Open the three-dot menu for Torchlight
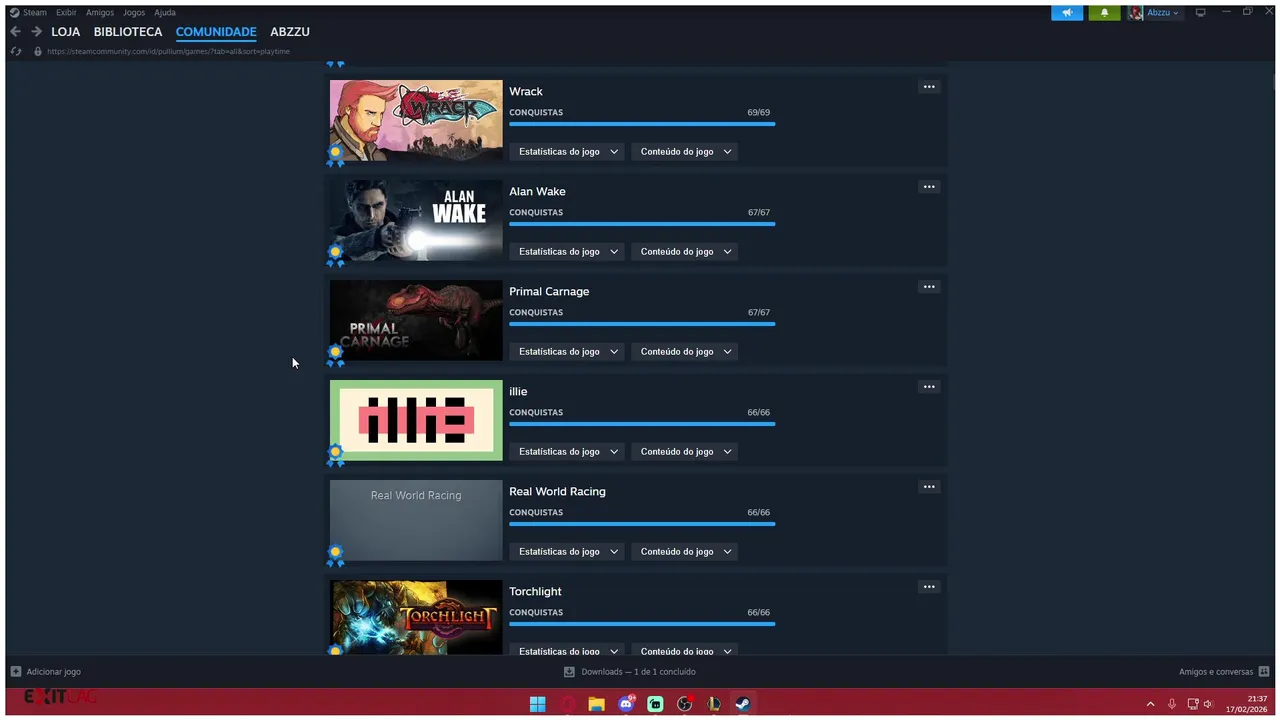This screenshot has height=720, width=1280. [929, 587]
